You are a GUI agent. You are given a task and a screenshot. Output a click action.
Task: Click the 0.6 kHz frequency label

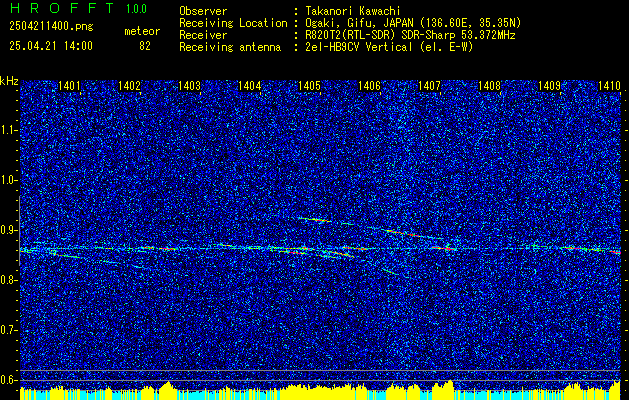point(8,380)
